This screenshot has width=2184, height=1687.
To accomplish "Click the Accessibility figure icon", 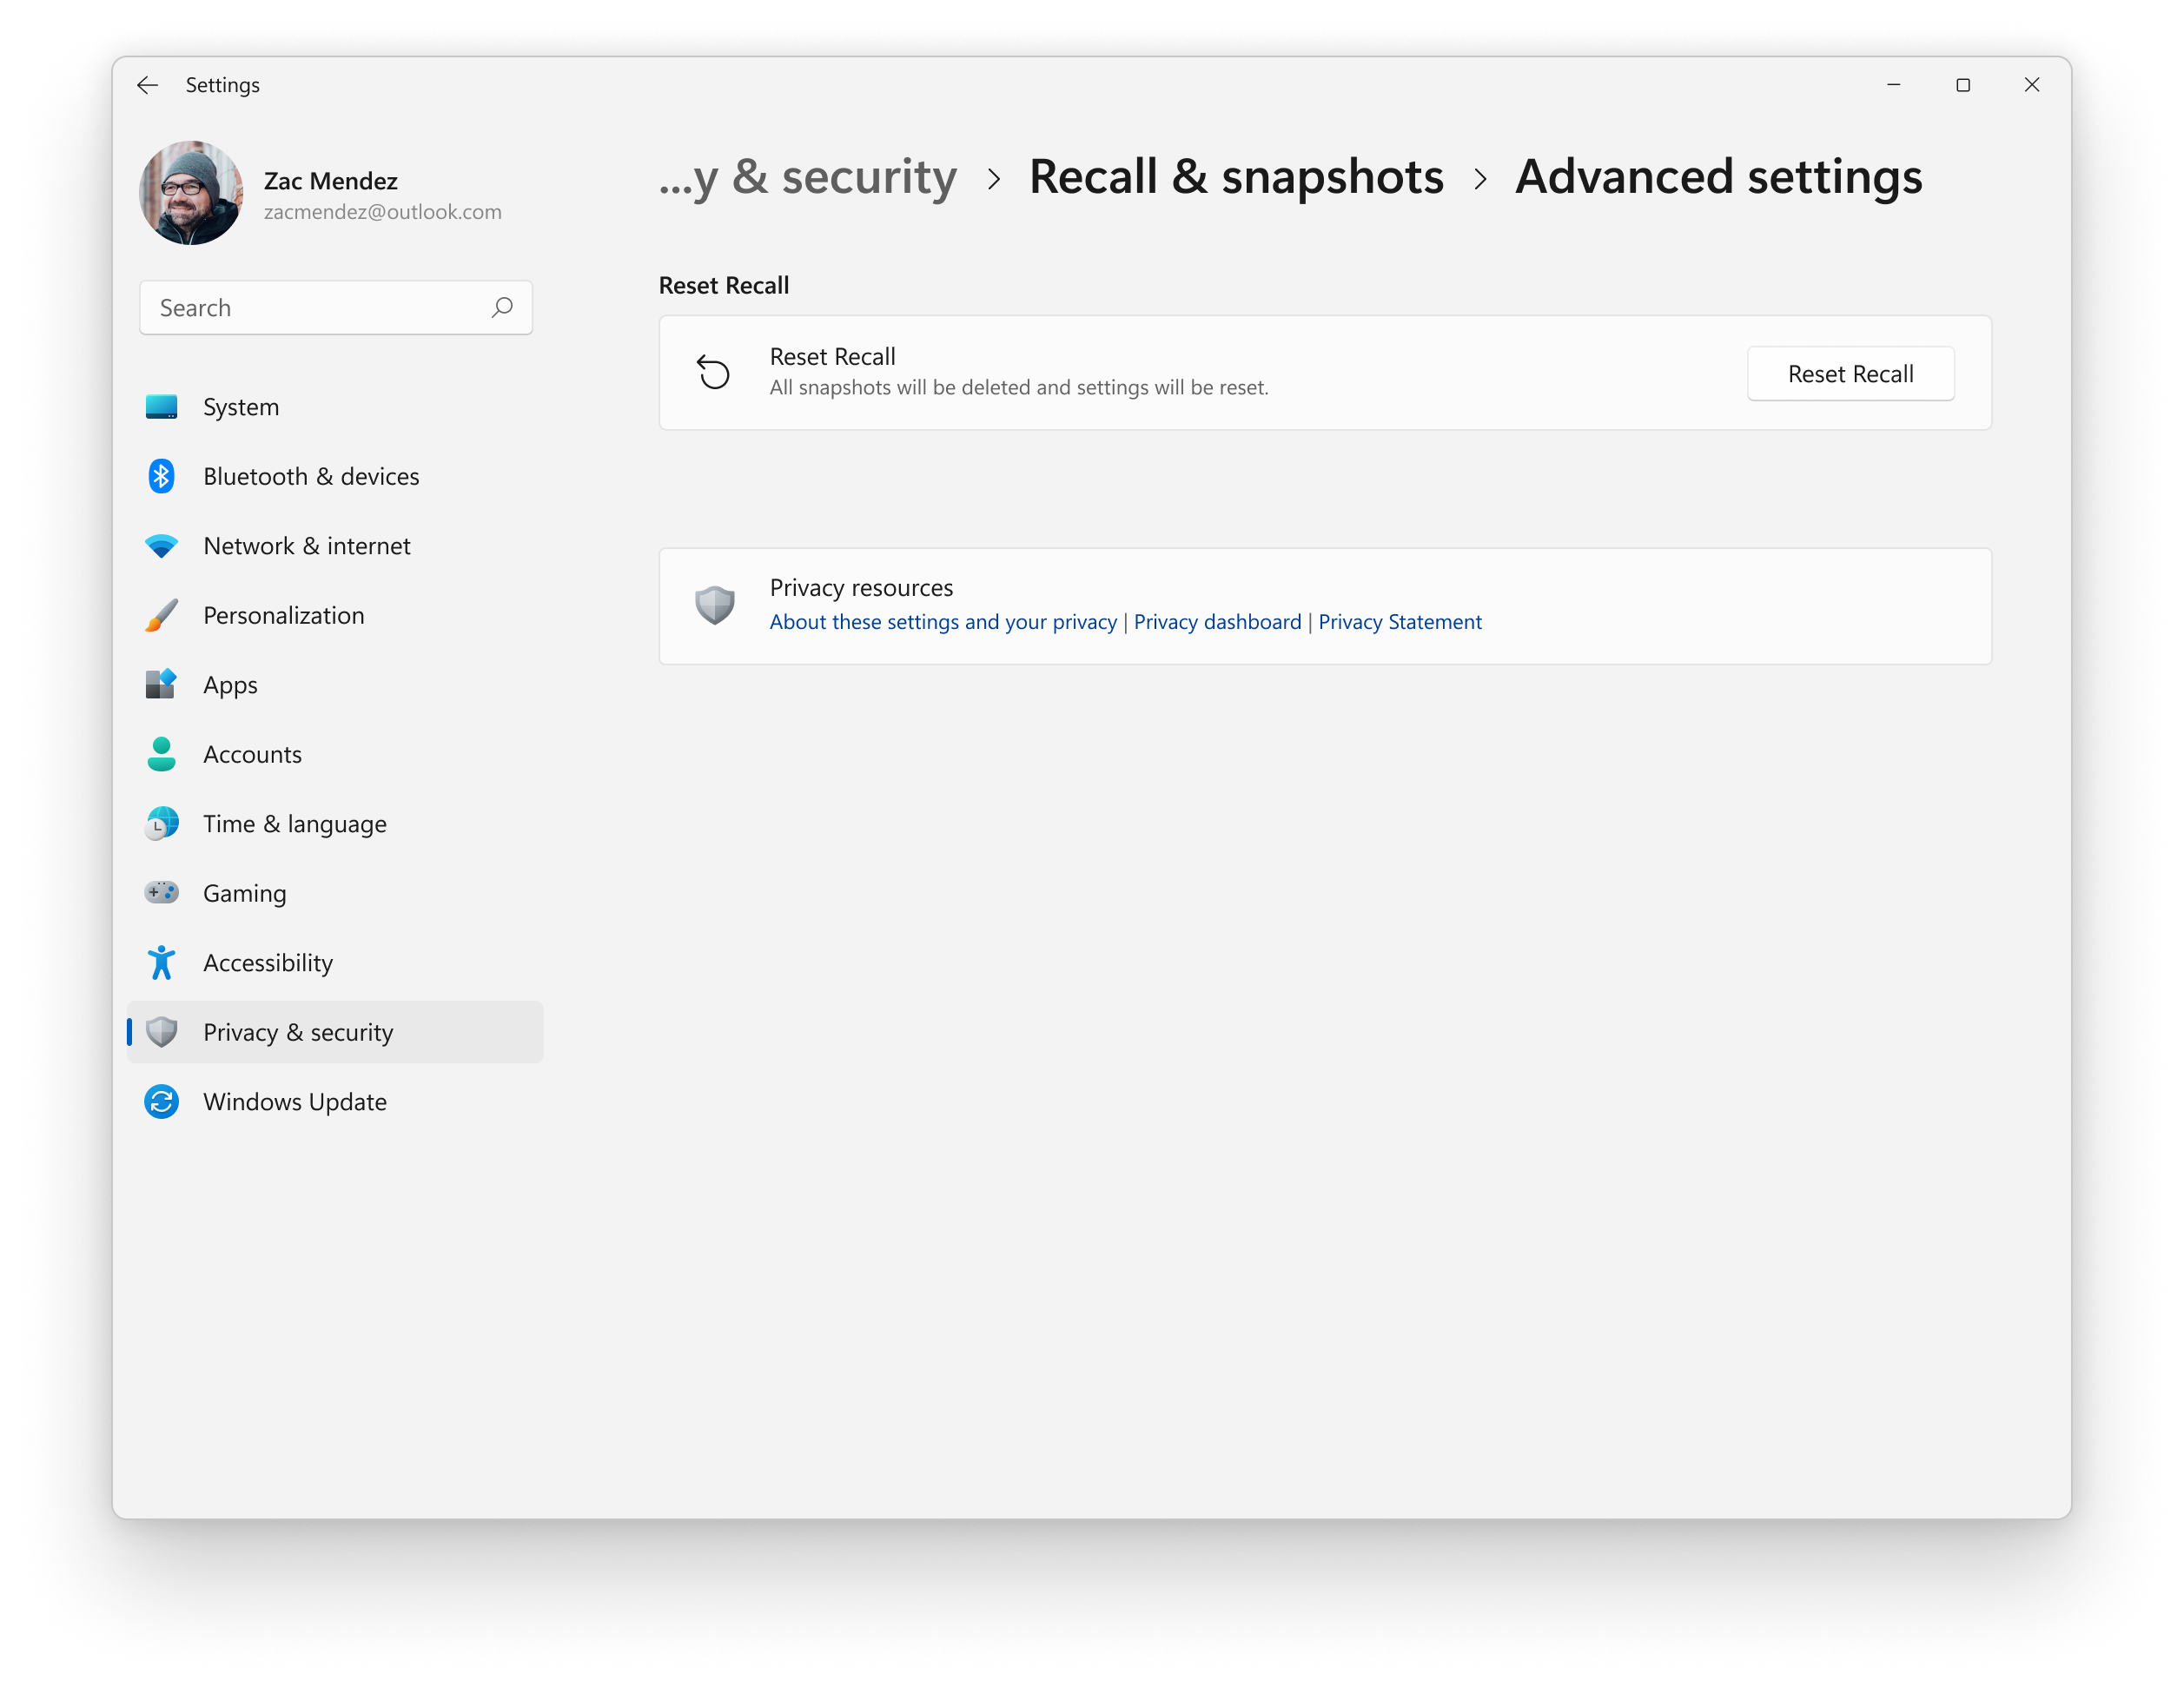I will 161,962.
